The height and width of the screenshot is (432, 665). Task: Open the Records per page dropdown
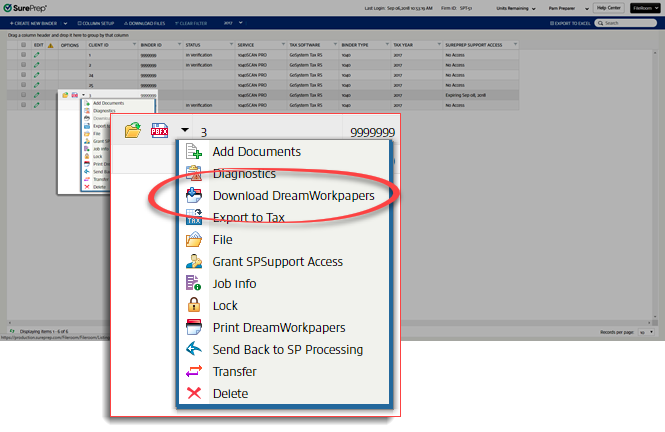click(x=646, y=332)
